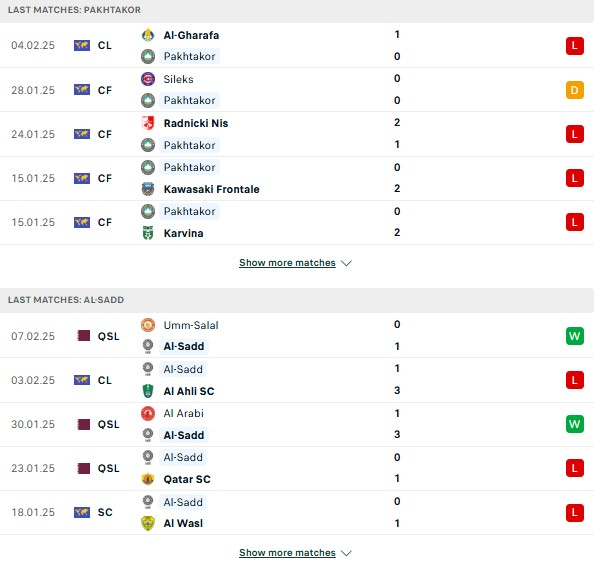Click the red L badge for Al-Gharafa match
The width and height of the screenshot is (595, 573).
(x=575, y=46)
